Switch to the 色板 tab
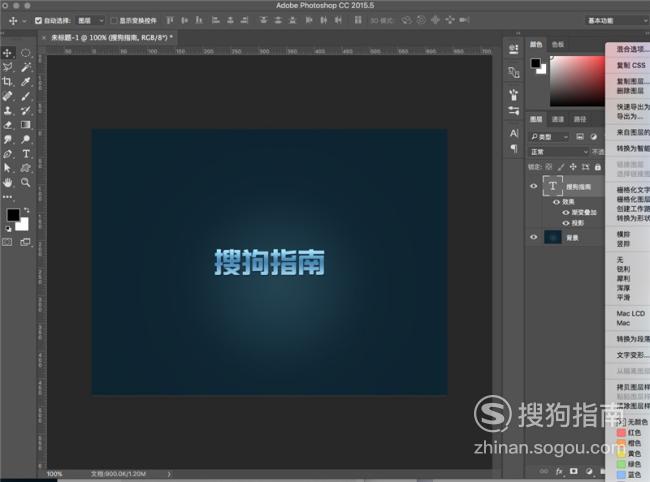650x482 pixels. point(558,44)
